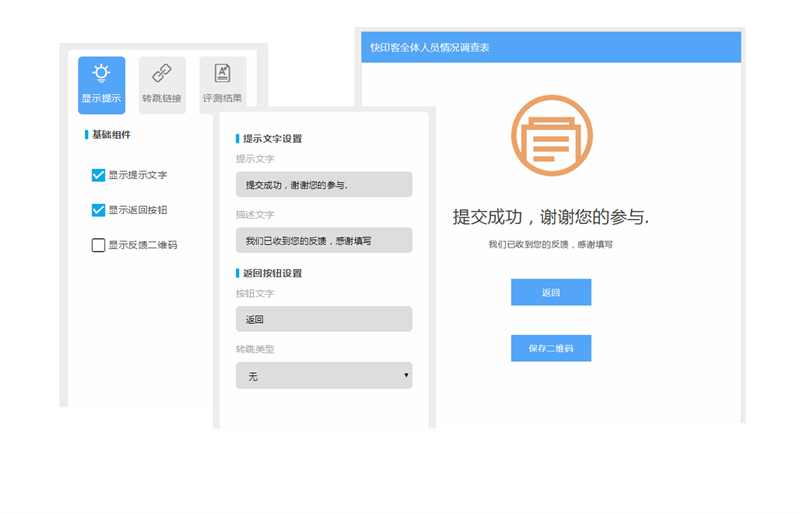Open the 转跳类型 dropdown showing 无

[x=323, y=376]
